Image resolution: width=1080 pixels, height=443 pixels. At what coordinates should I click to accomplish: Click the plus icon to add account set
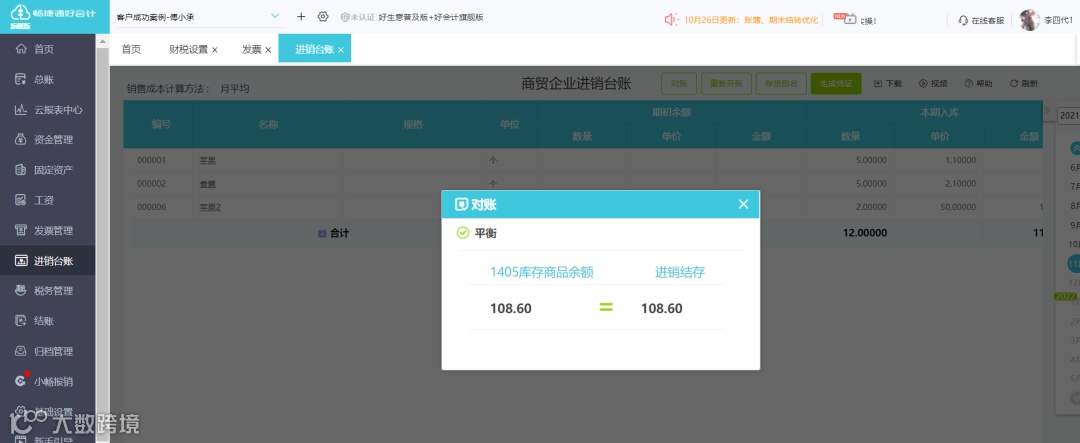pos(301,17)
